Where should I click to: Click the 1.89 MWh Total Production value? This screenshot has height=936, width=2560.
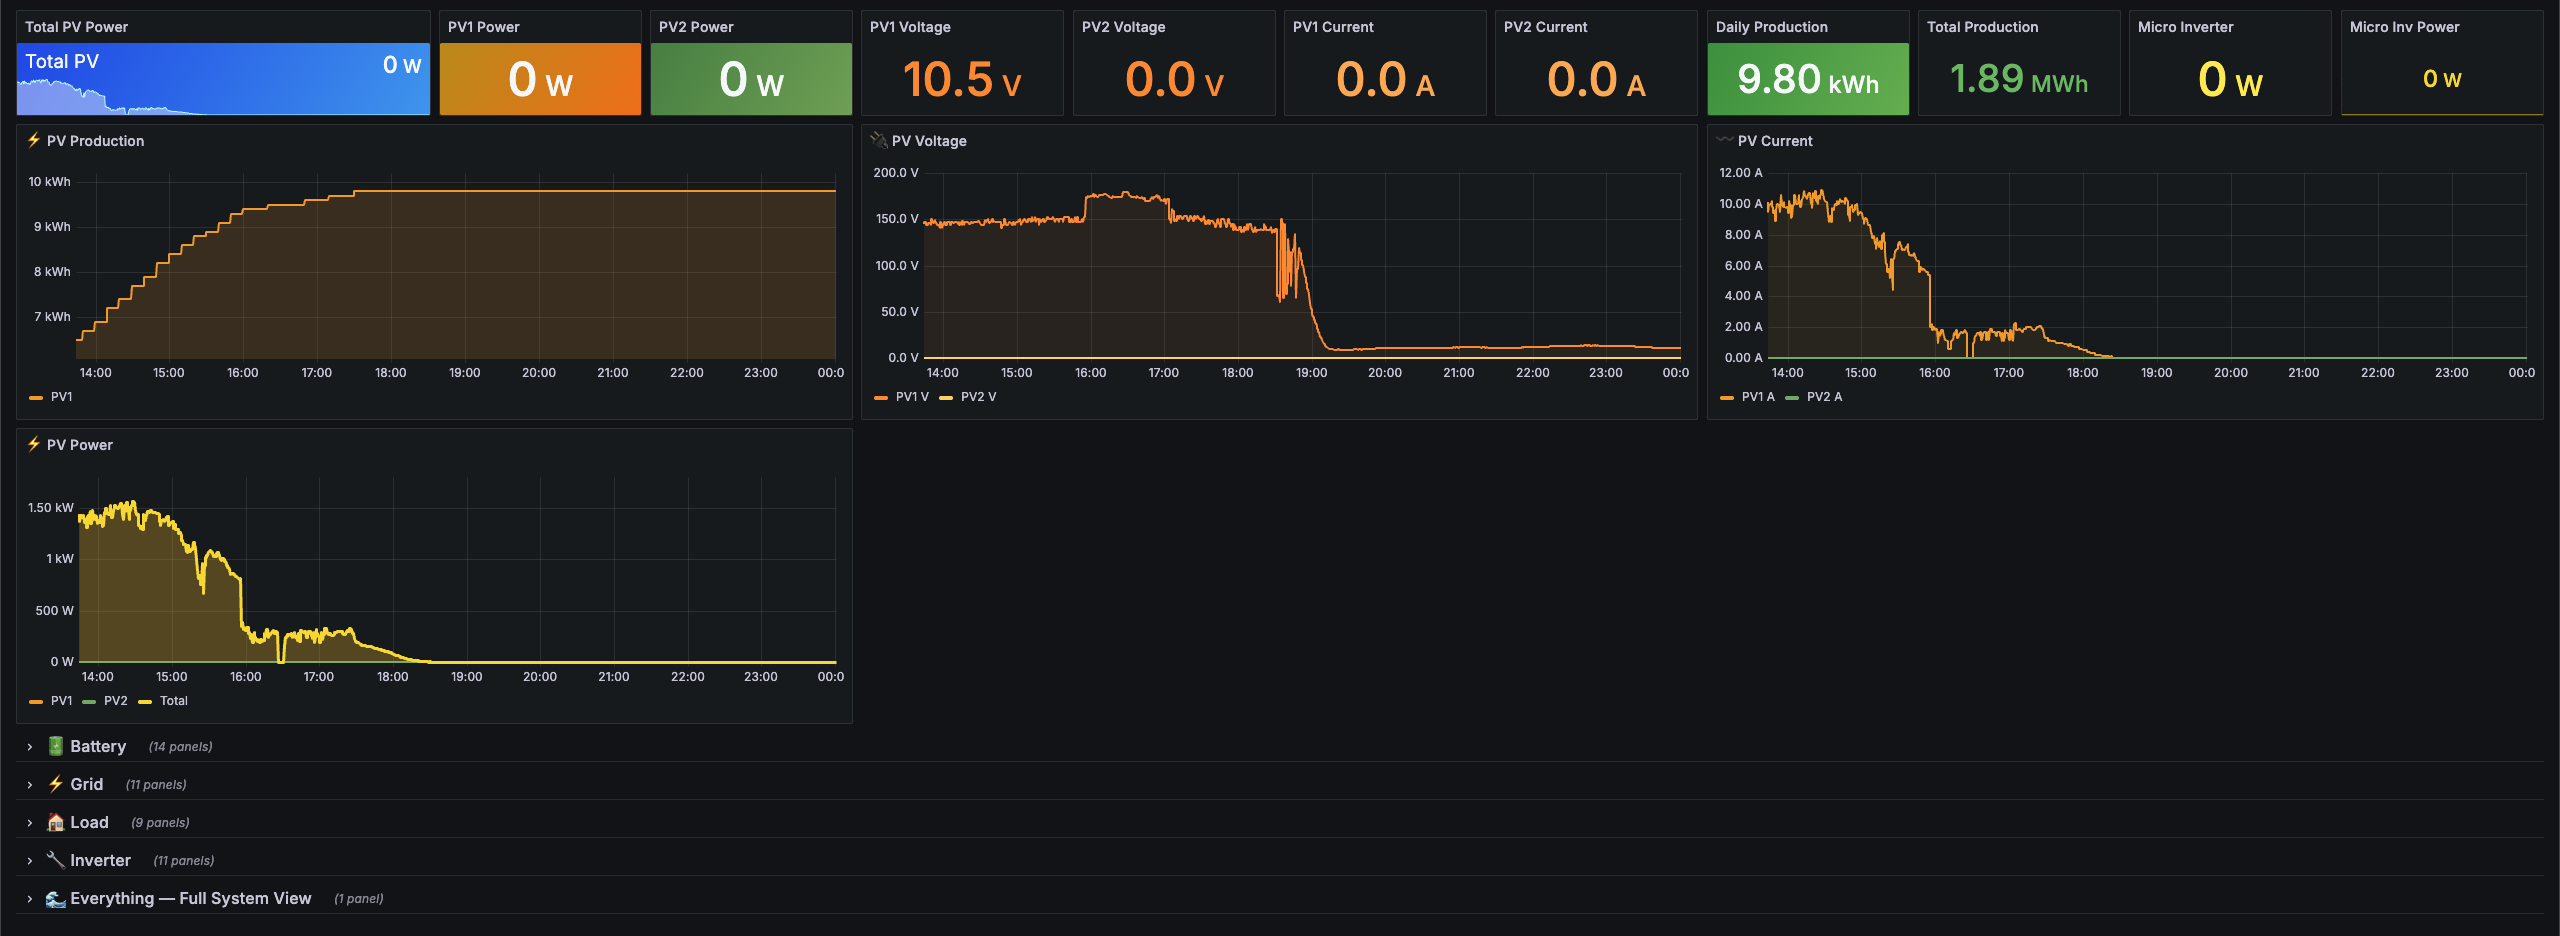(2019, 79)
